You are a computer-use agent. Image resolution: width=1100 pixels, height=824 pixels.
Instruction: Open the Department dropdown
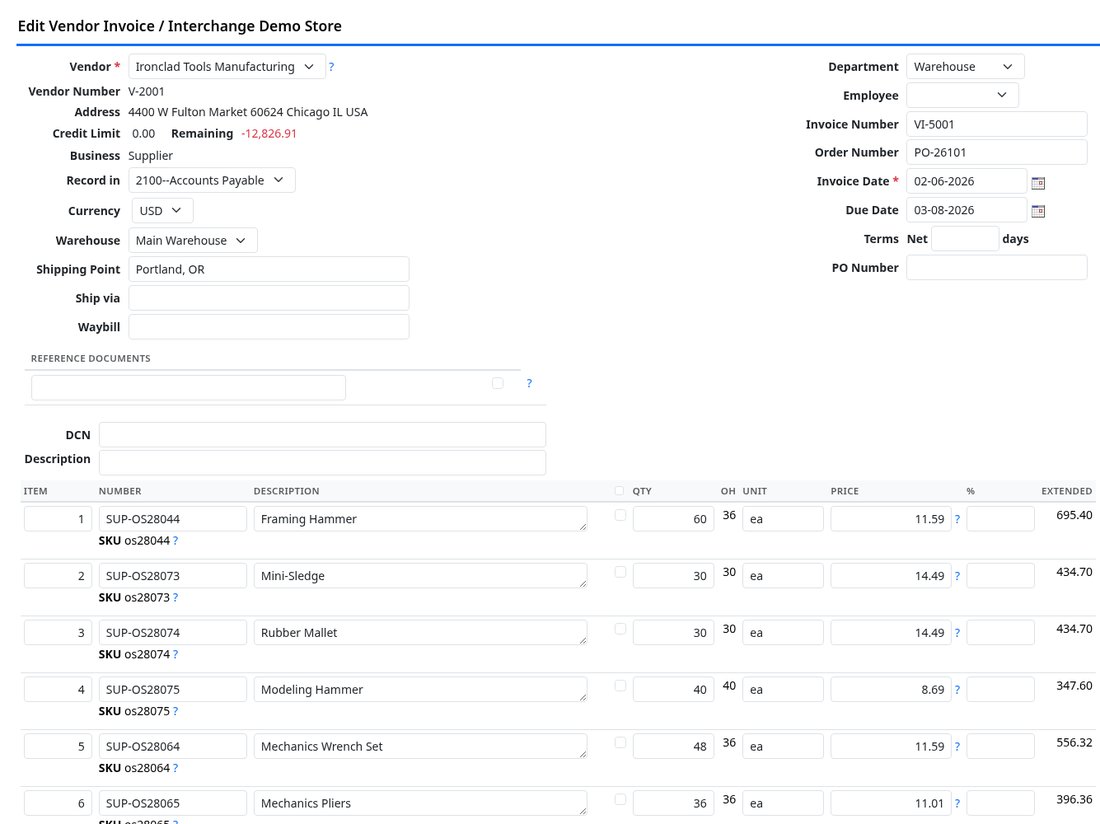click(965, 67)
